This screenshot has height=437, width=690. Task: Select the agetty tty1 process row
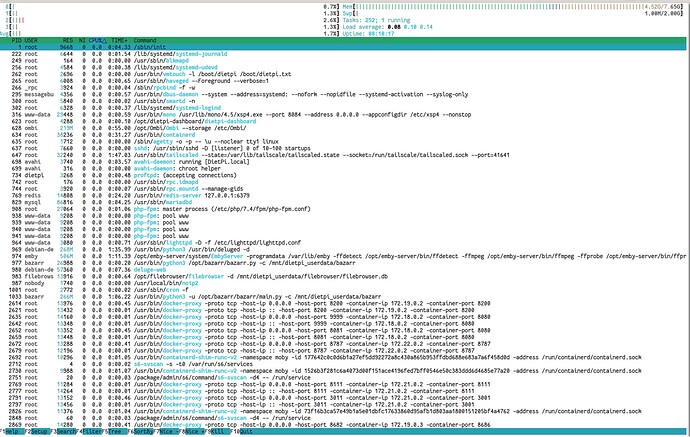(345, 142)
